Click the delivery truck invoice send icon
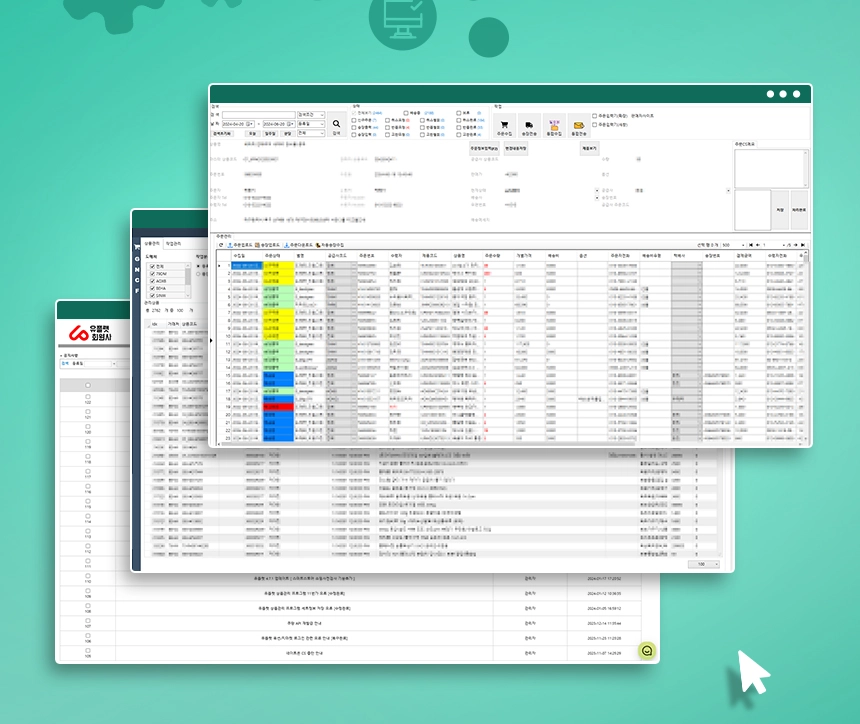Image resolution: width=860 pixels, height=724 pixels. (529, 126)
